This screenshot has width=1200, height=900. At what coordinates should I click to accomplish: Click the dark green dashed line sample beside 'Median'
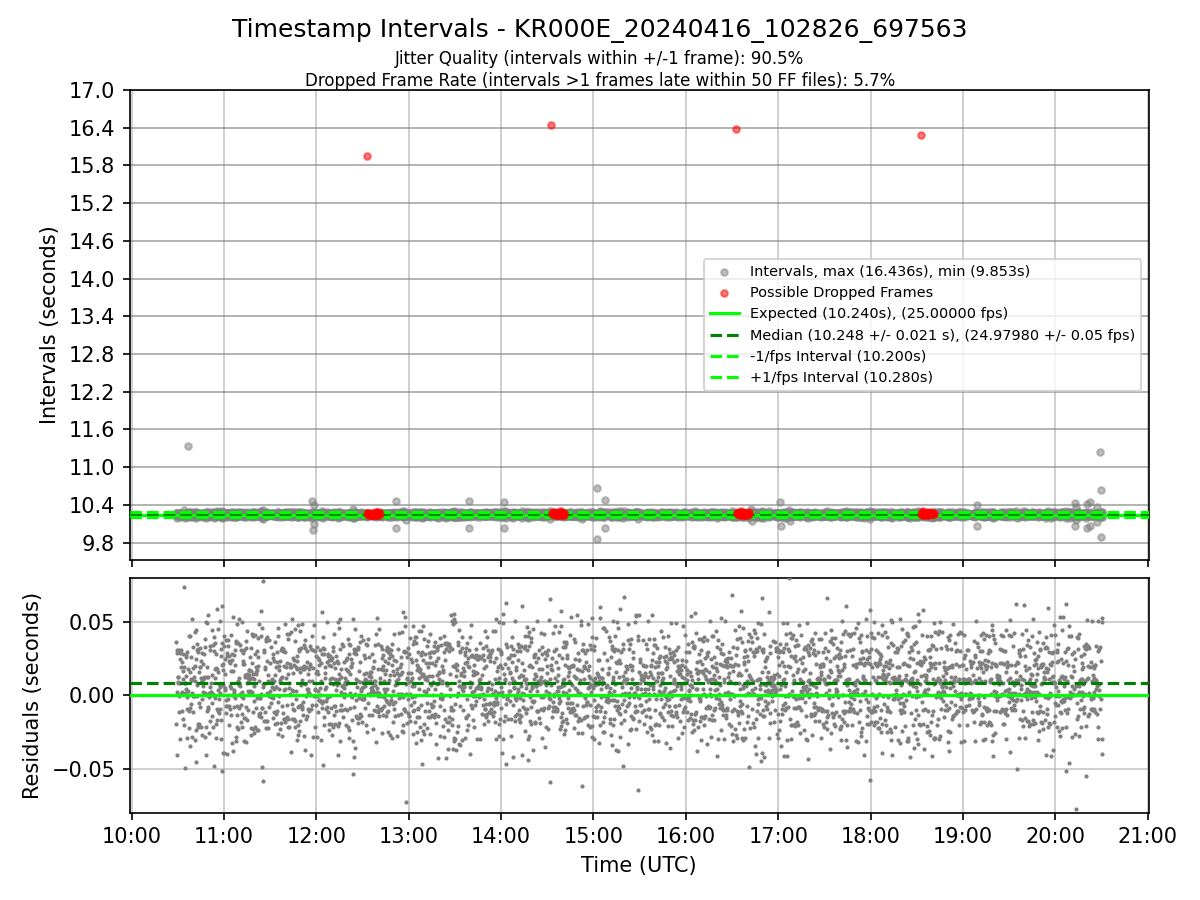pos(725,335)
